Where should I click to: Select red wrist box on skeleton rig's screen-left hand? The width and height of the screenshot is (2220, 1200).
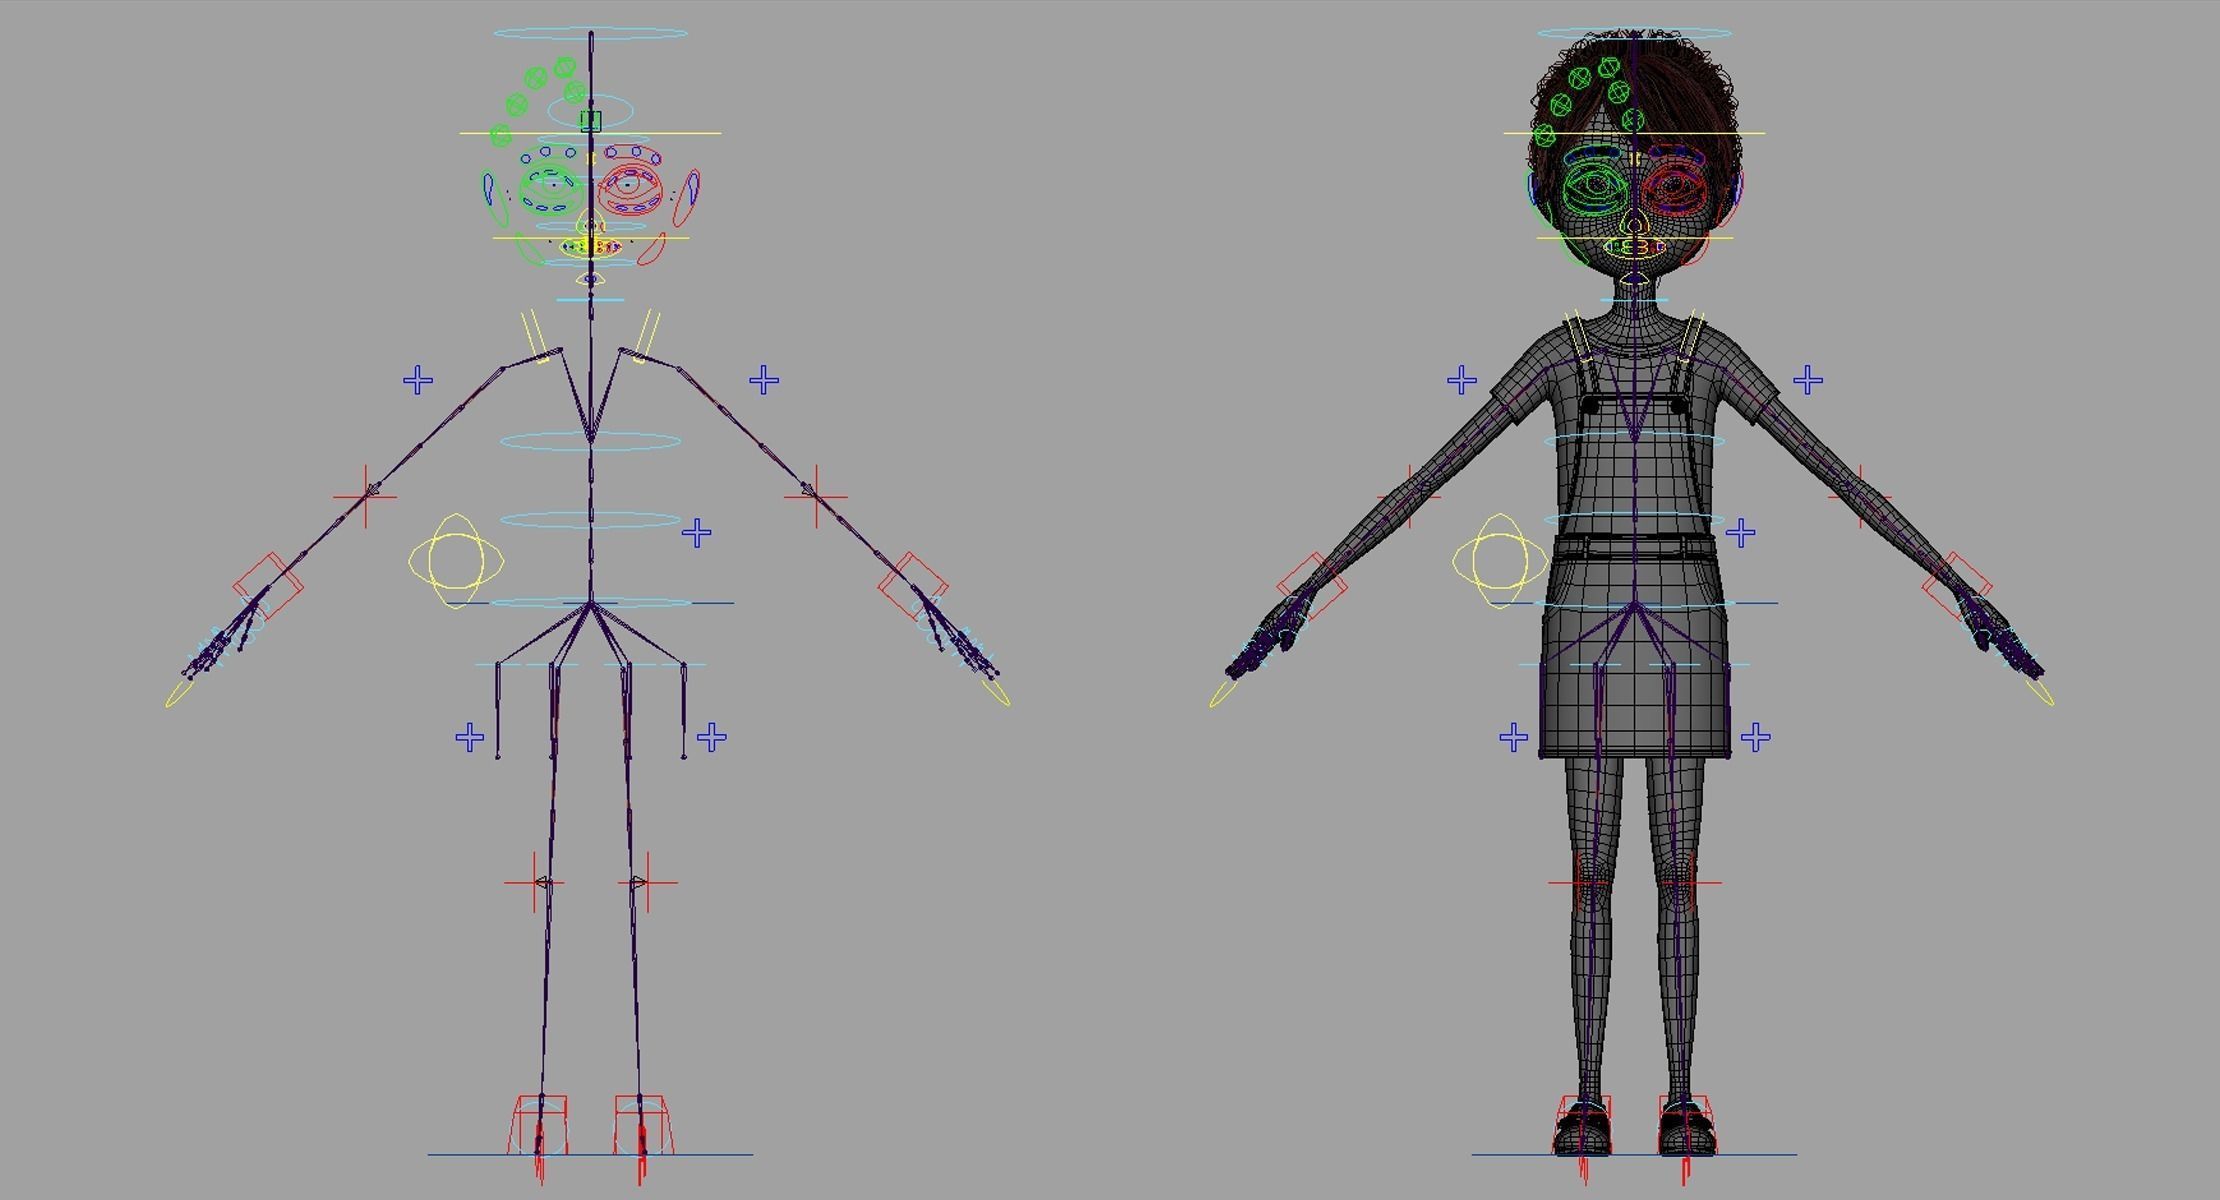[x=268, y=586]
